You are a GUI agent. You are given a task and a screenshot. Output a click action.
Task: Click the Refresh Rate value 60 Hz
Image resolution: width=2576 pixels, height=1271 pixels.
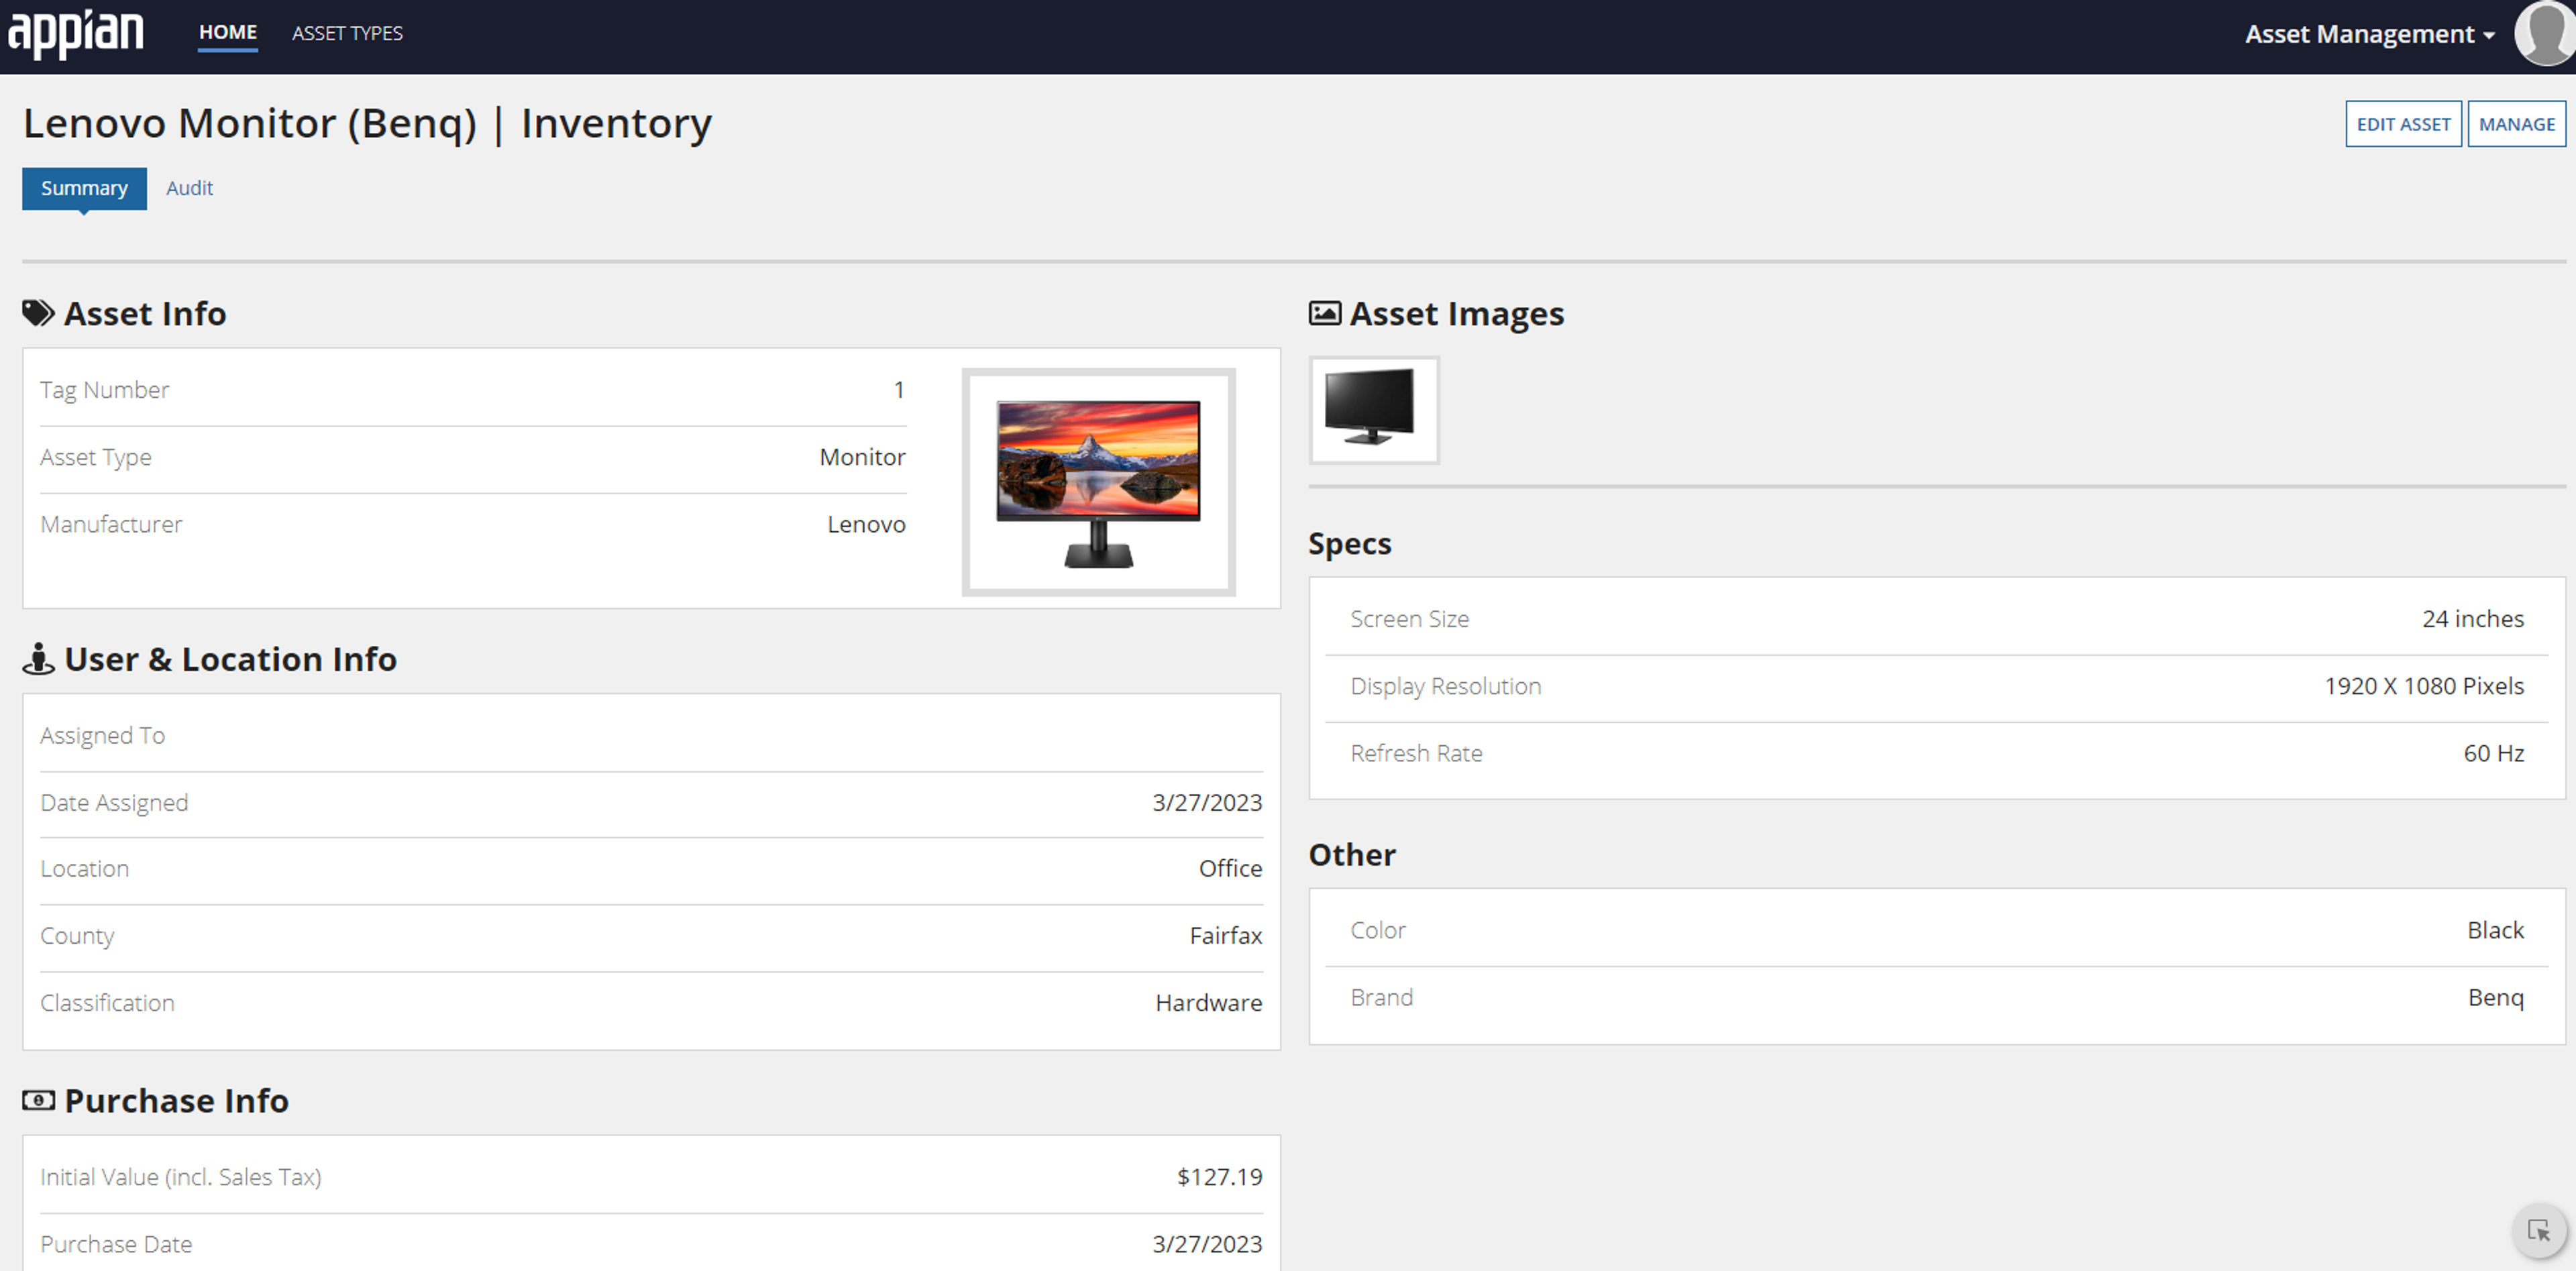(2494, 753)
